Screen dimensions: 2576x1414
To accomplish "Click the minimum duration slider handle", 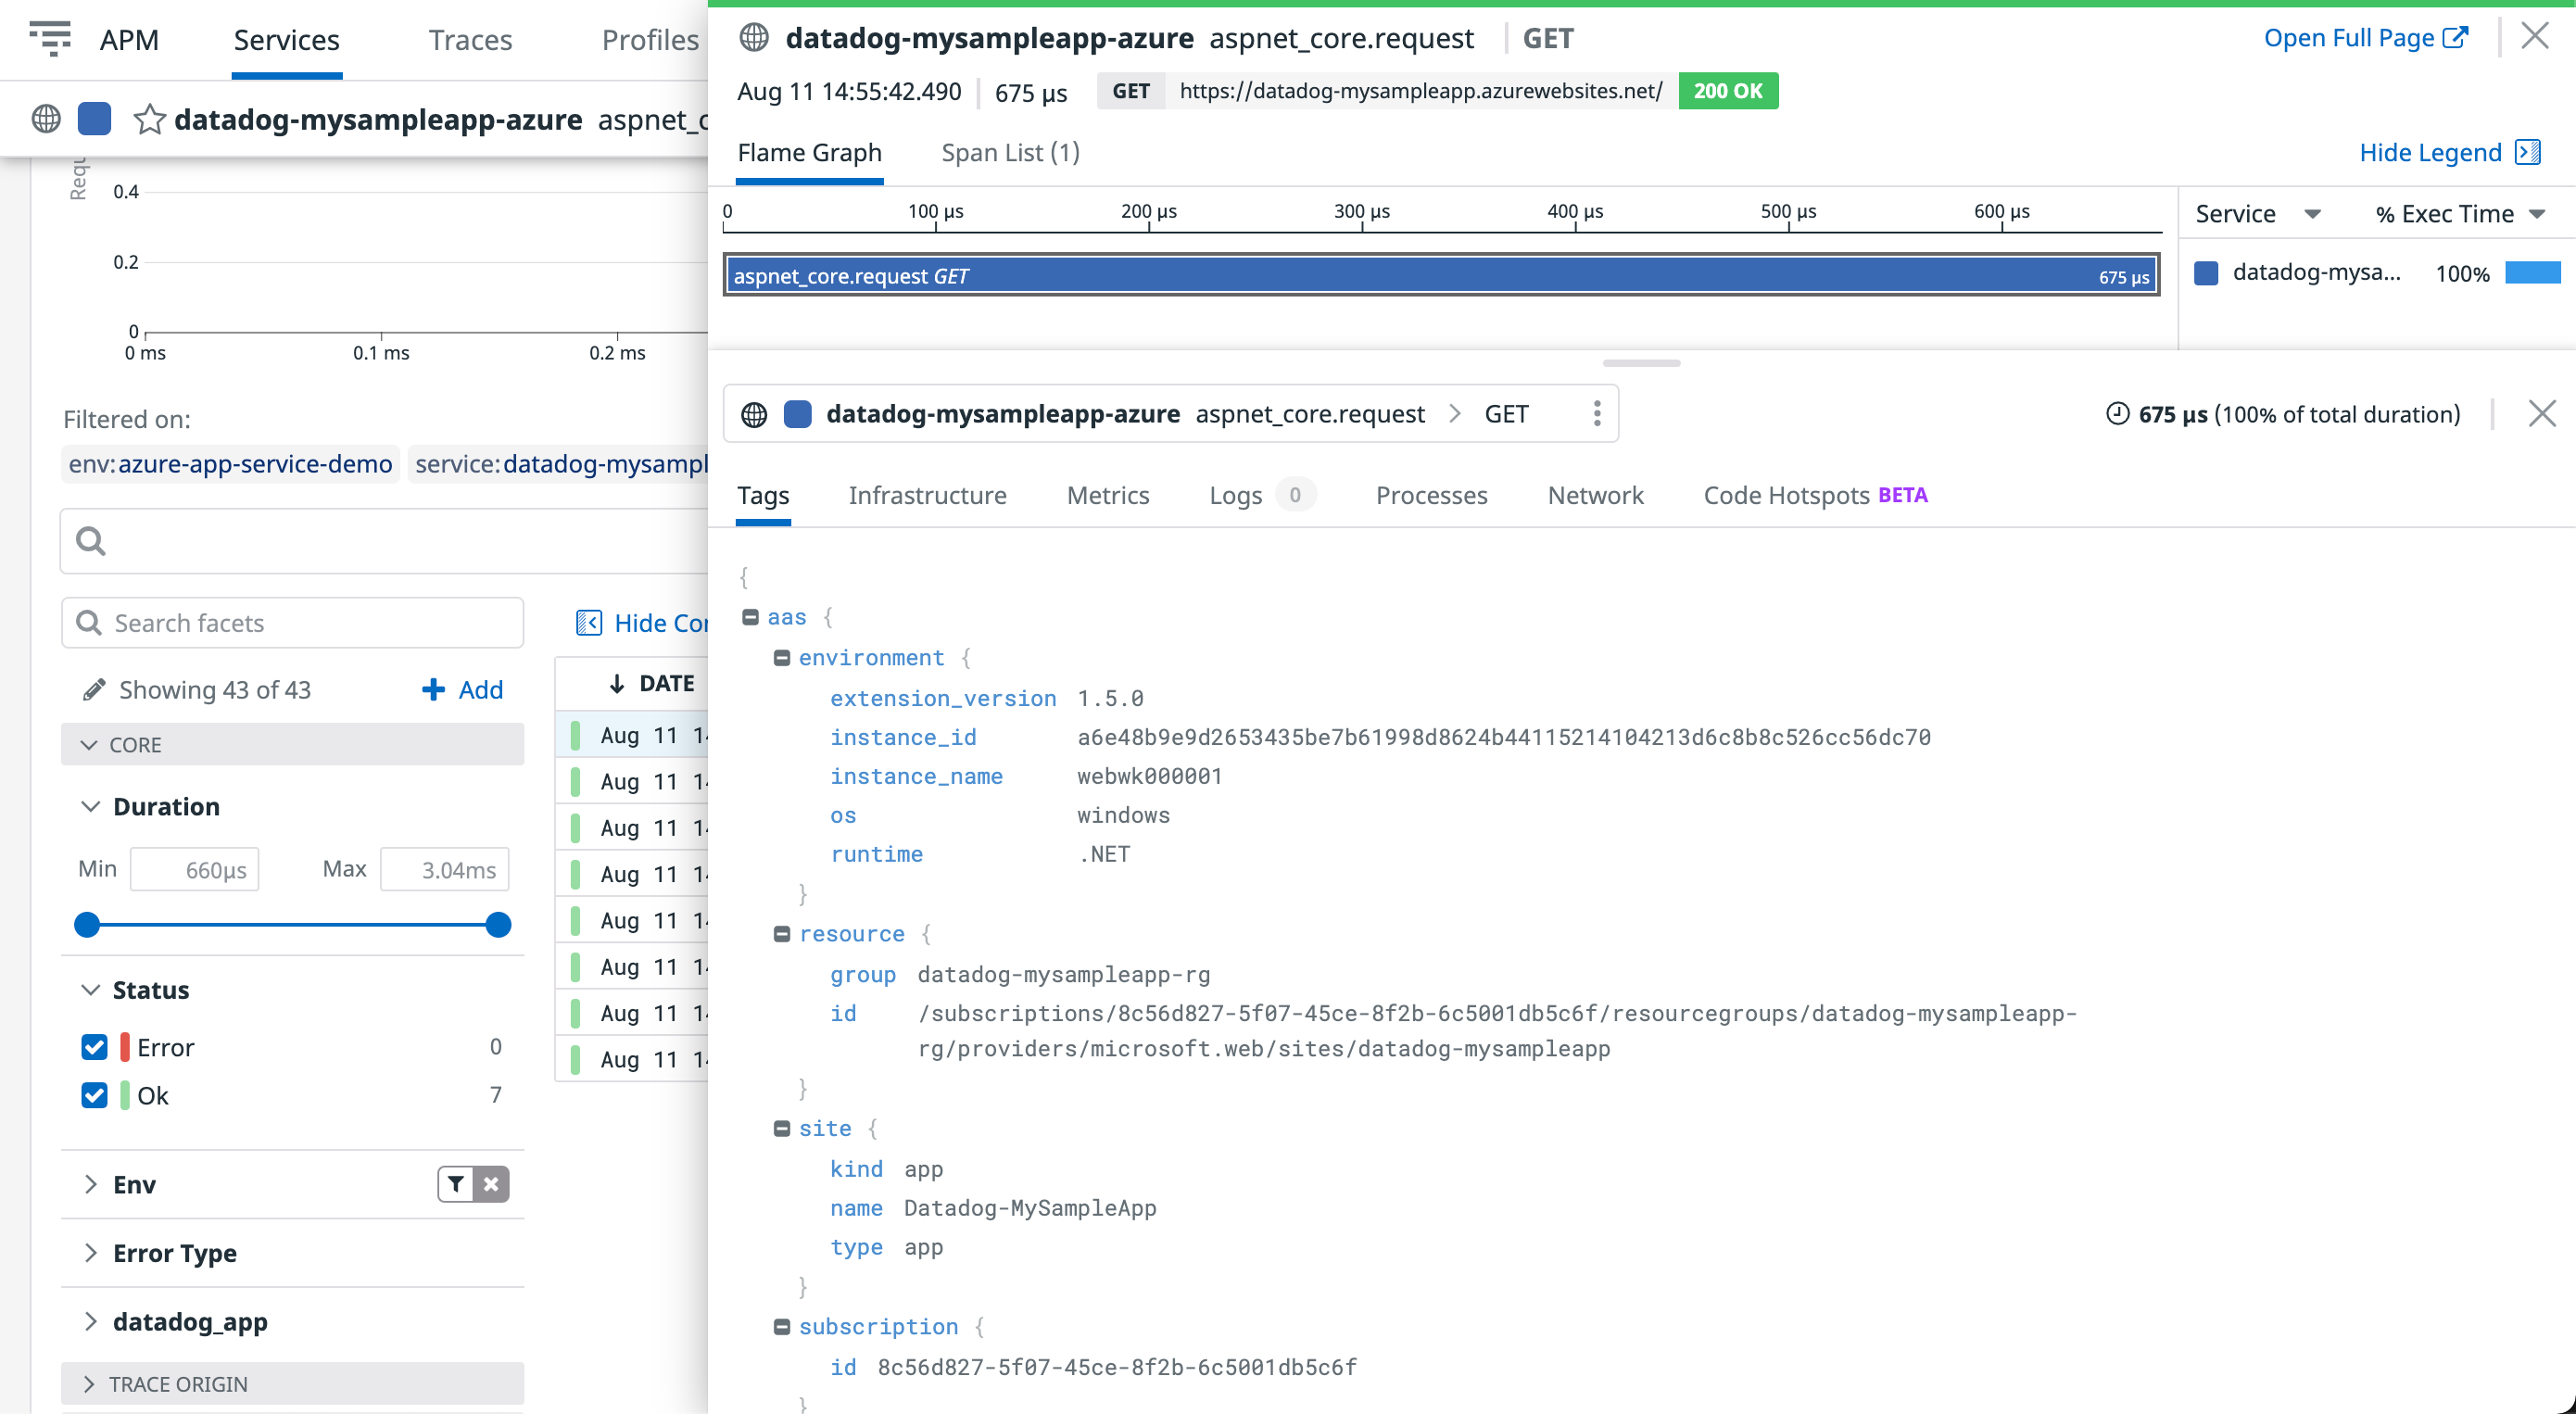I will click(x=87, y=925).
